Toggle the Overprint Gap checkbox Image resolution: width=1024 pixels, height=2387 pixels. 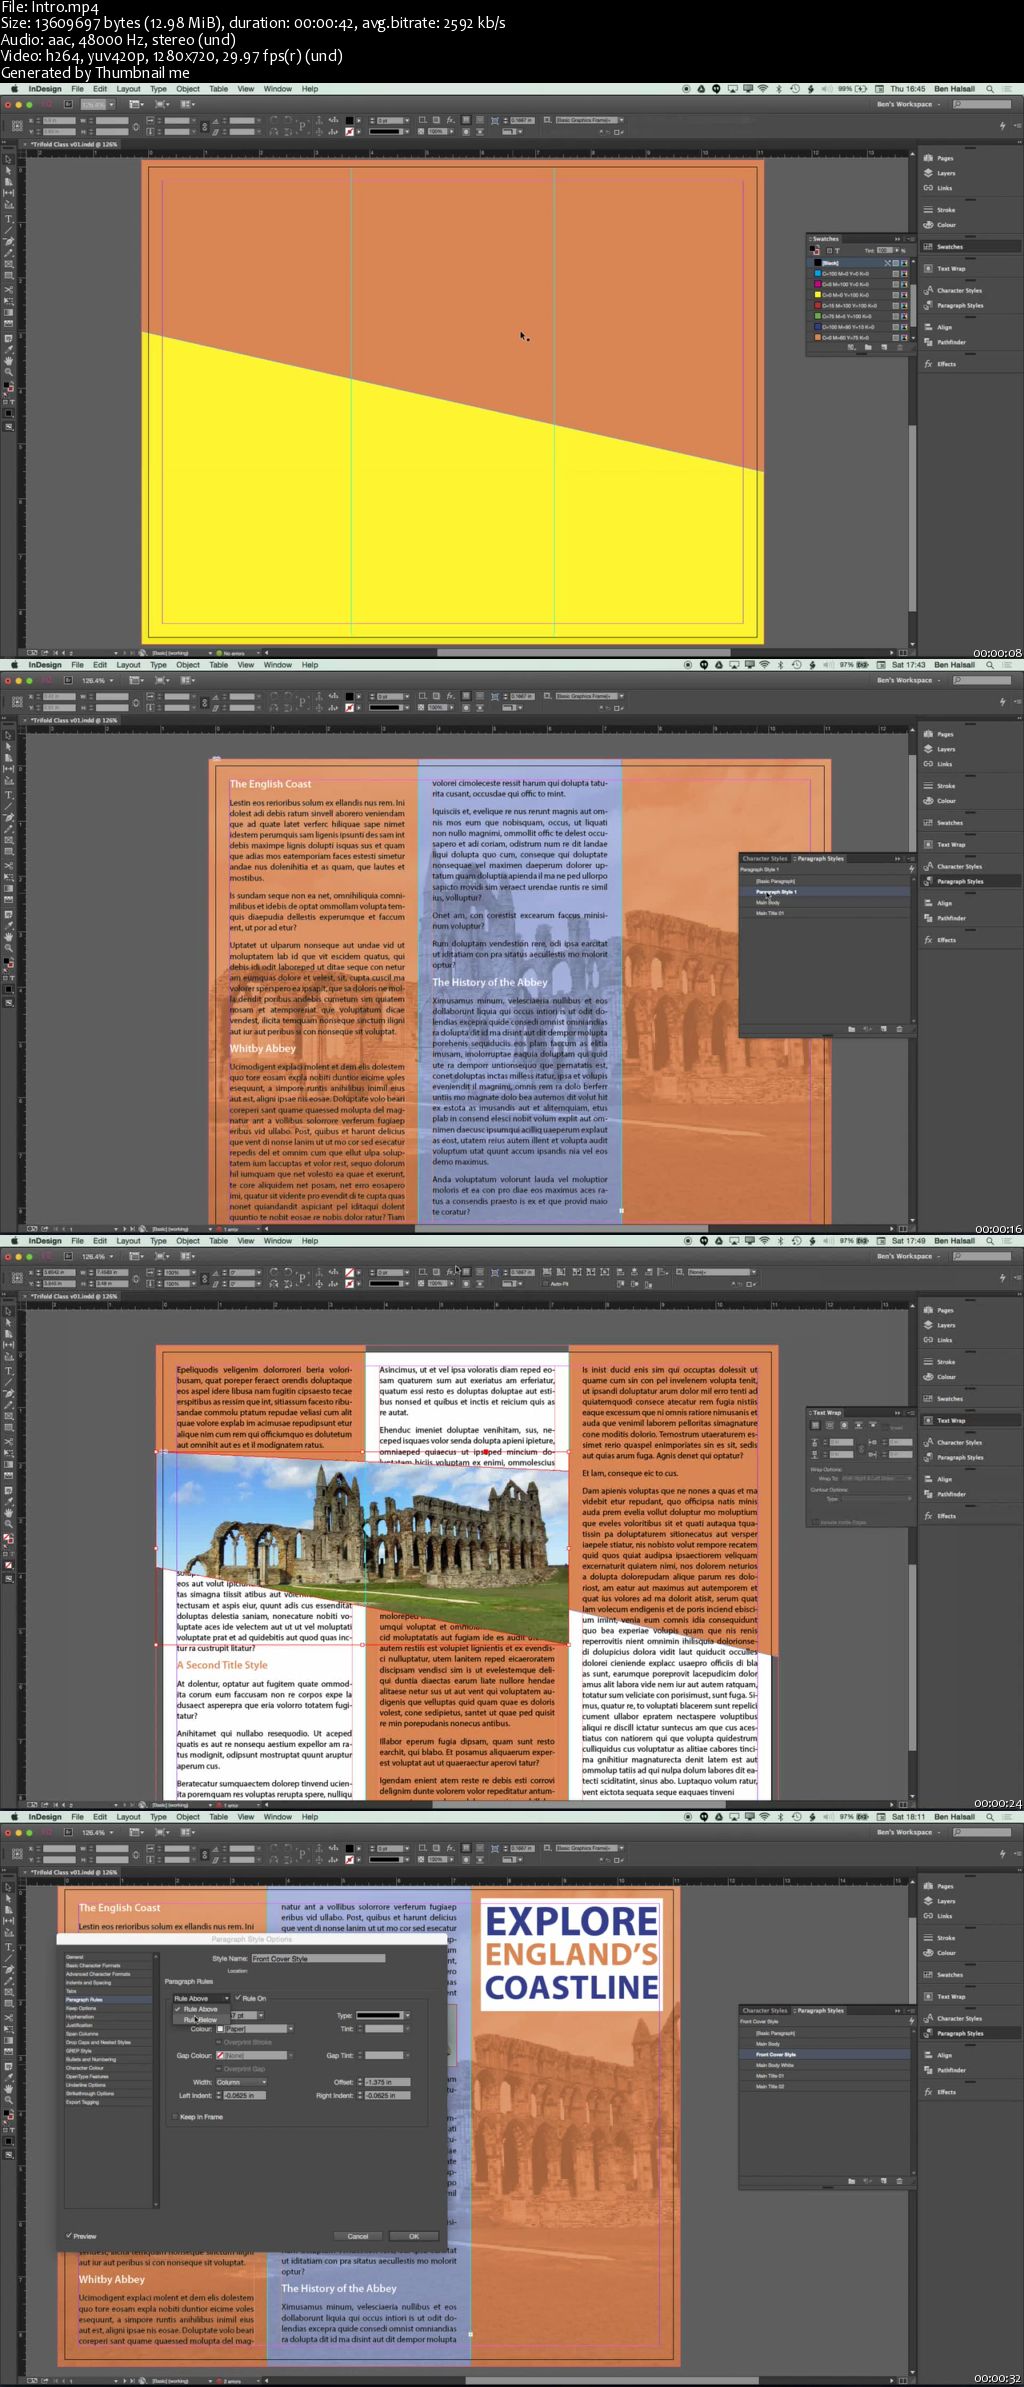(x=219, y=2069)
